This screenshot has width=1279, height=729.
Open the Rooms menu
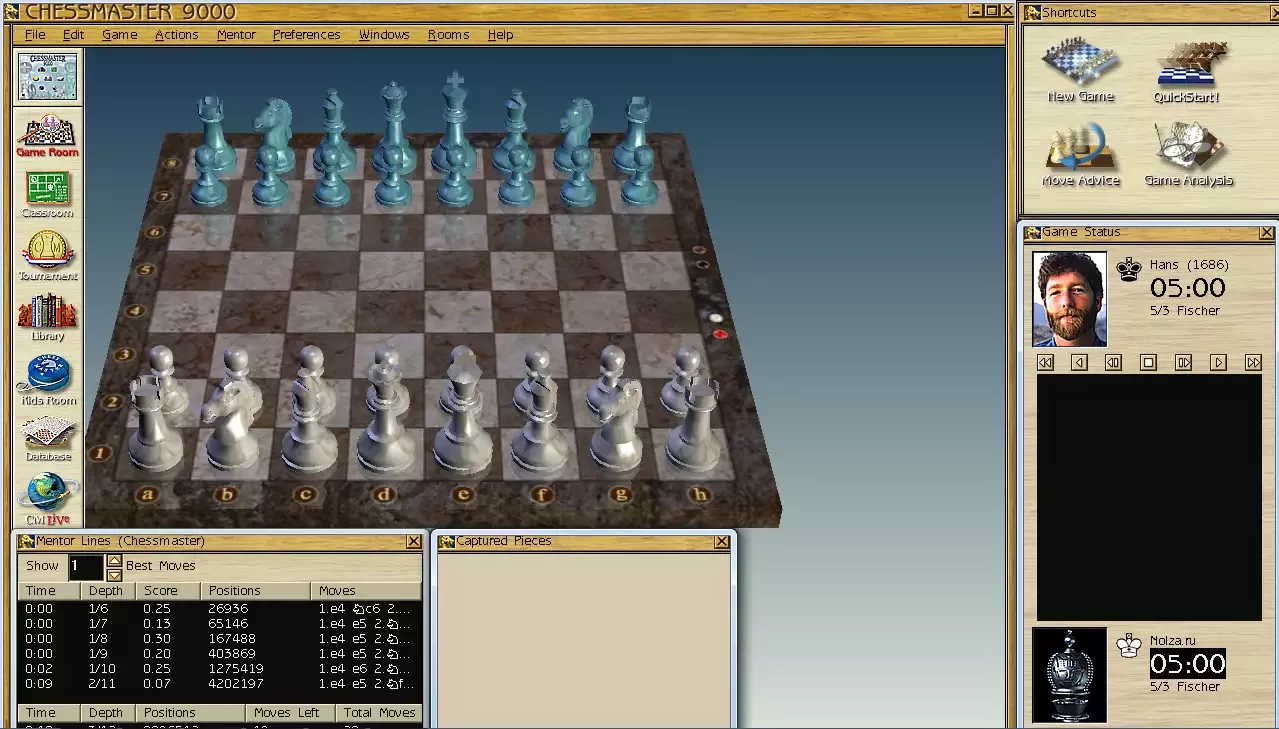[448, 34]
